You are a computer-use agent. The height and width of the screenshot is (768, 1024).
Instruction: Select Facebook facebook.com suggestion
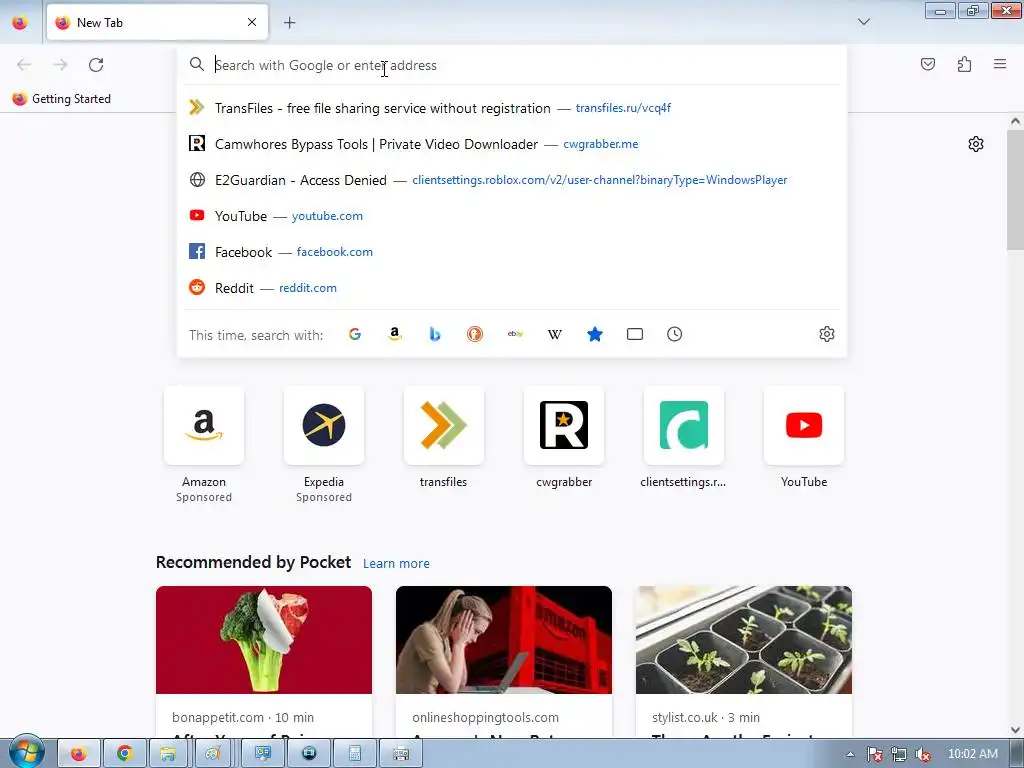point(512,251)
